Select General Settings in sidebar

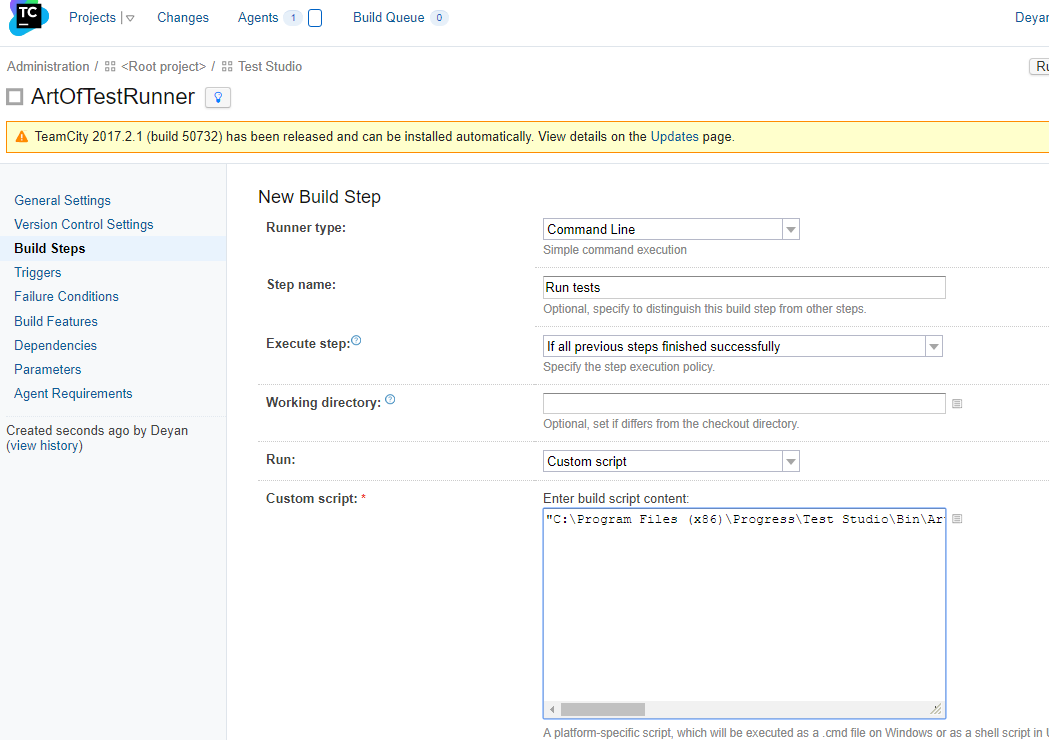click(x=62, y=201)
